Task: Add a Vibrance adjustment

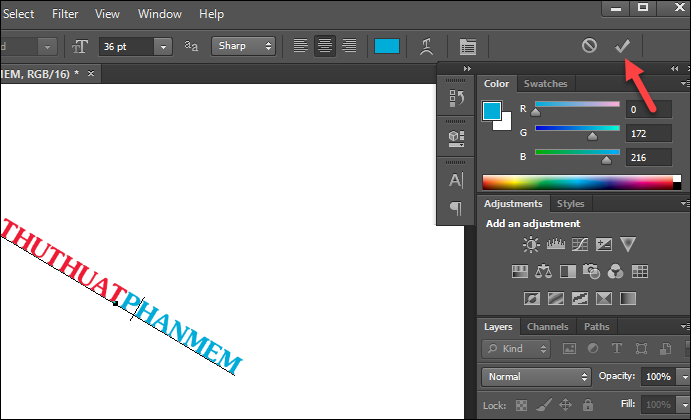Action: 628,244
